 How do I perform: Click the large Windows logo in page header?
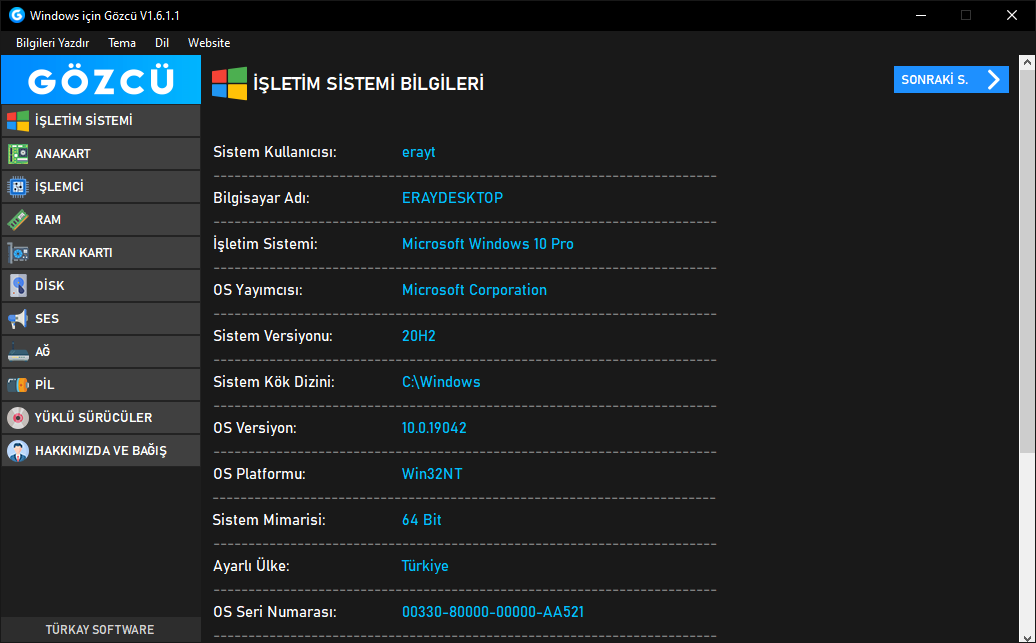coord(229,84)
